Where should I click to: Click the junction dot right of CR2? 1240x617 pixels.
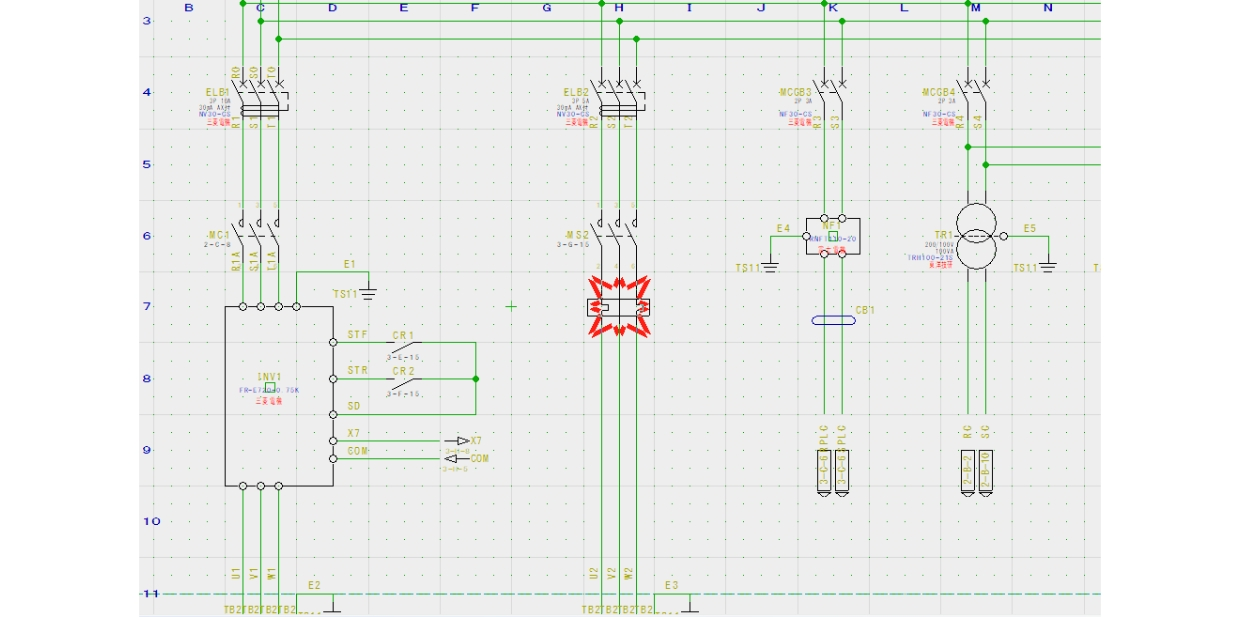[x=476, y=379]
